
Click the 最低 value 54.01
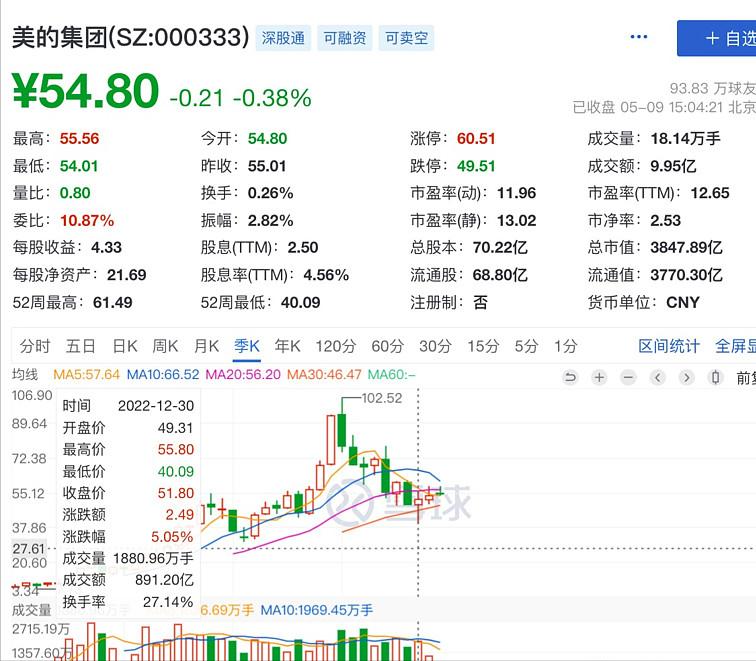[79, 166]
